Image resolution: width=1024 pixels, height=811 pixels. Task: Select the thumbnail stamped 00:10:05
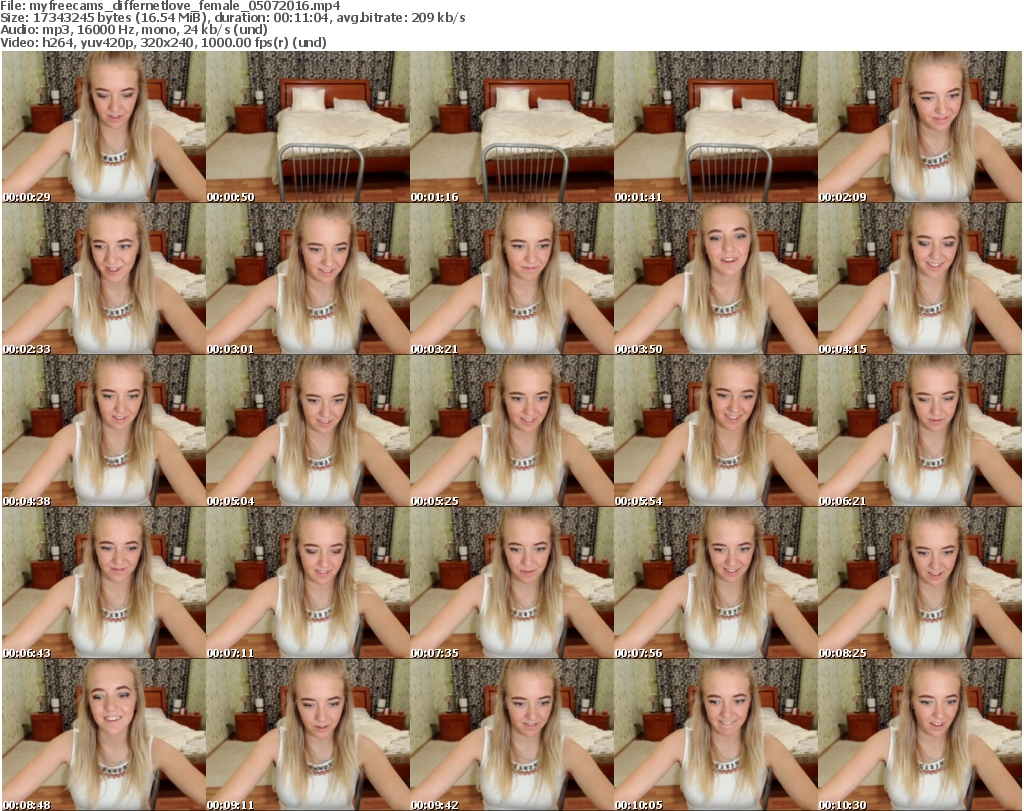coord(715,735)
